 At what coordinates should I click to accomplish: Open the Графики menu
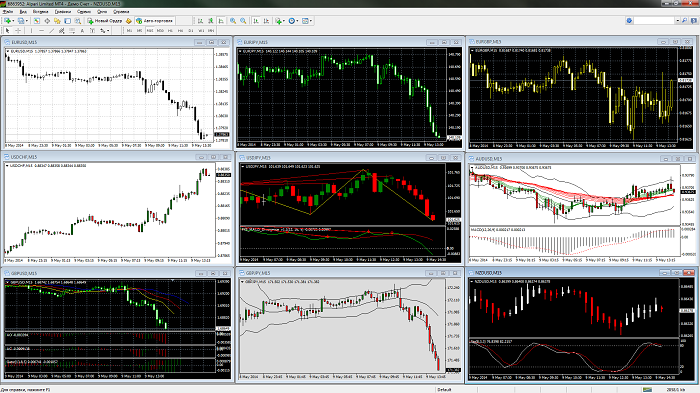tap(62, 12)
